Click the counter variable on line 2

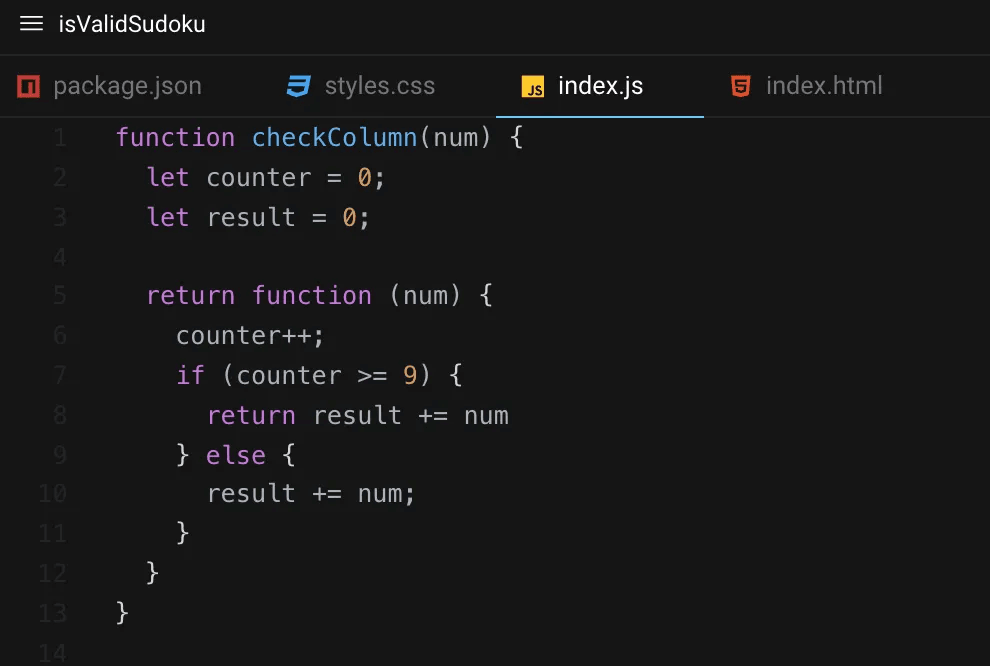pos(259,177)
